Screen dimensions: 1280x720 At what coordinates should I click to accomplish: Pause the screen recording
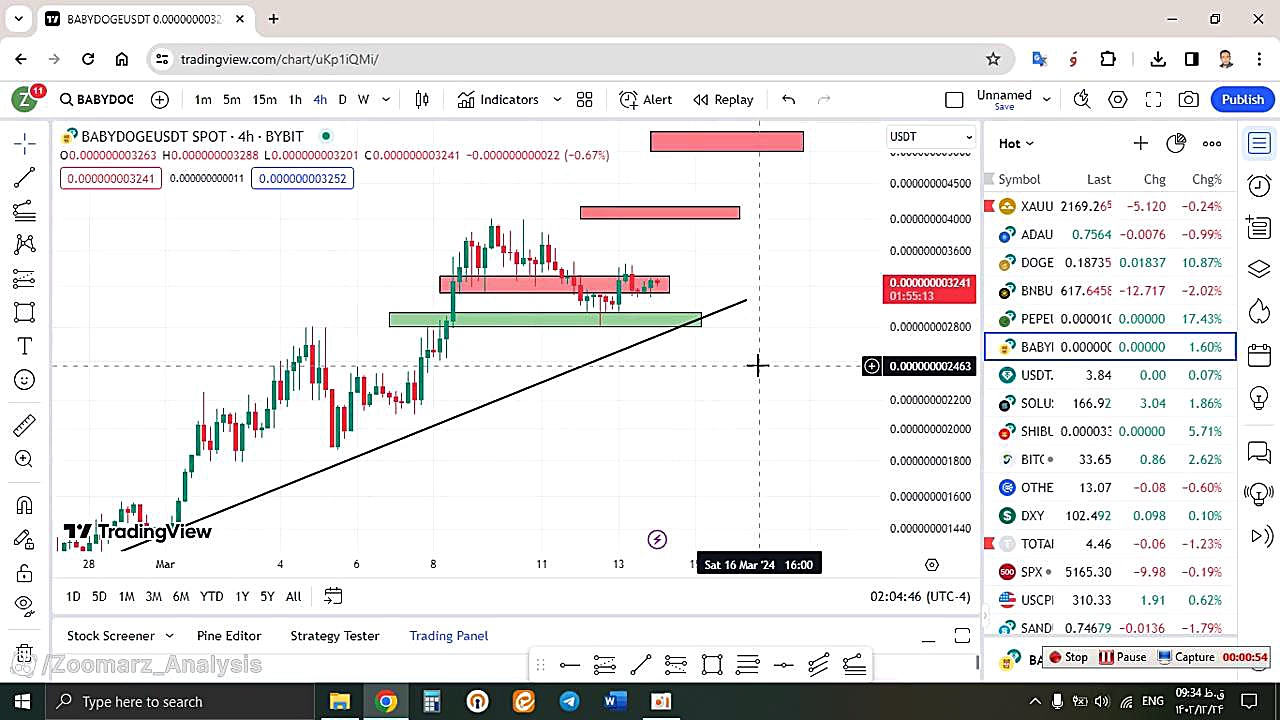pyautogui.click(x=1122, y=657)
